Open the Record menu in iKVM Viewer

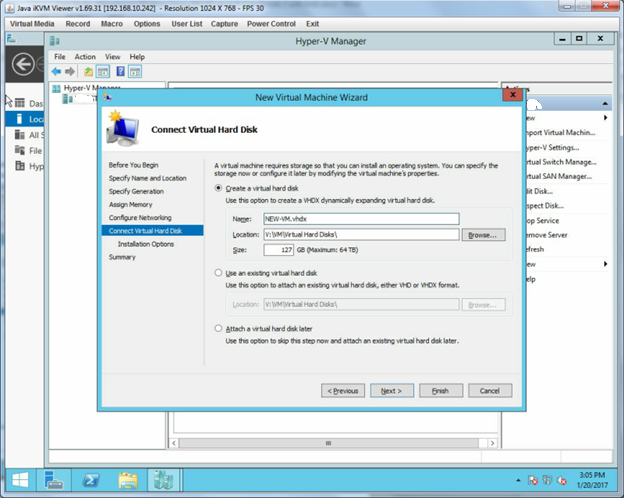click(x=78, y=24)
